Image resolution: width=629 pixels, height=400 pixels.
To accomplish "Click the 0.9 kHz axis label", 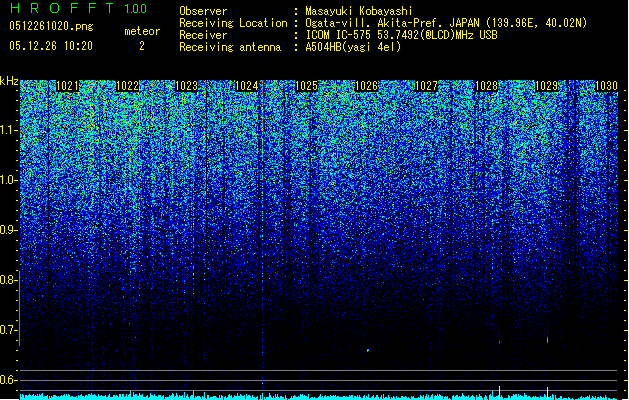I will click(8, 230).
